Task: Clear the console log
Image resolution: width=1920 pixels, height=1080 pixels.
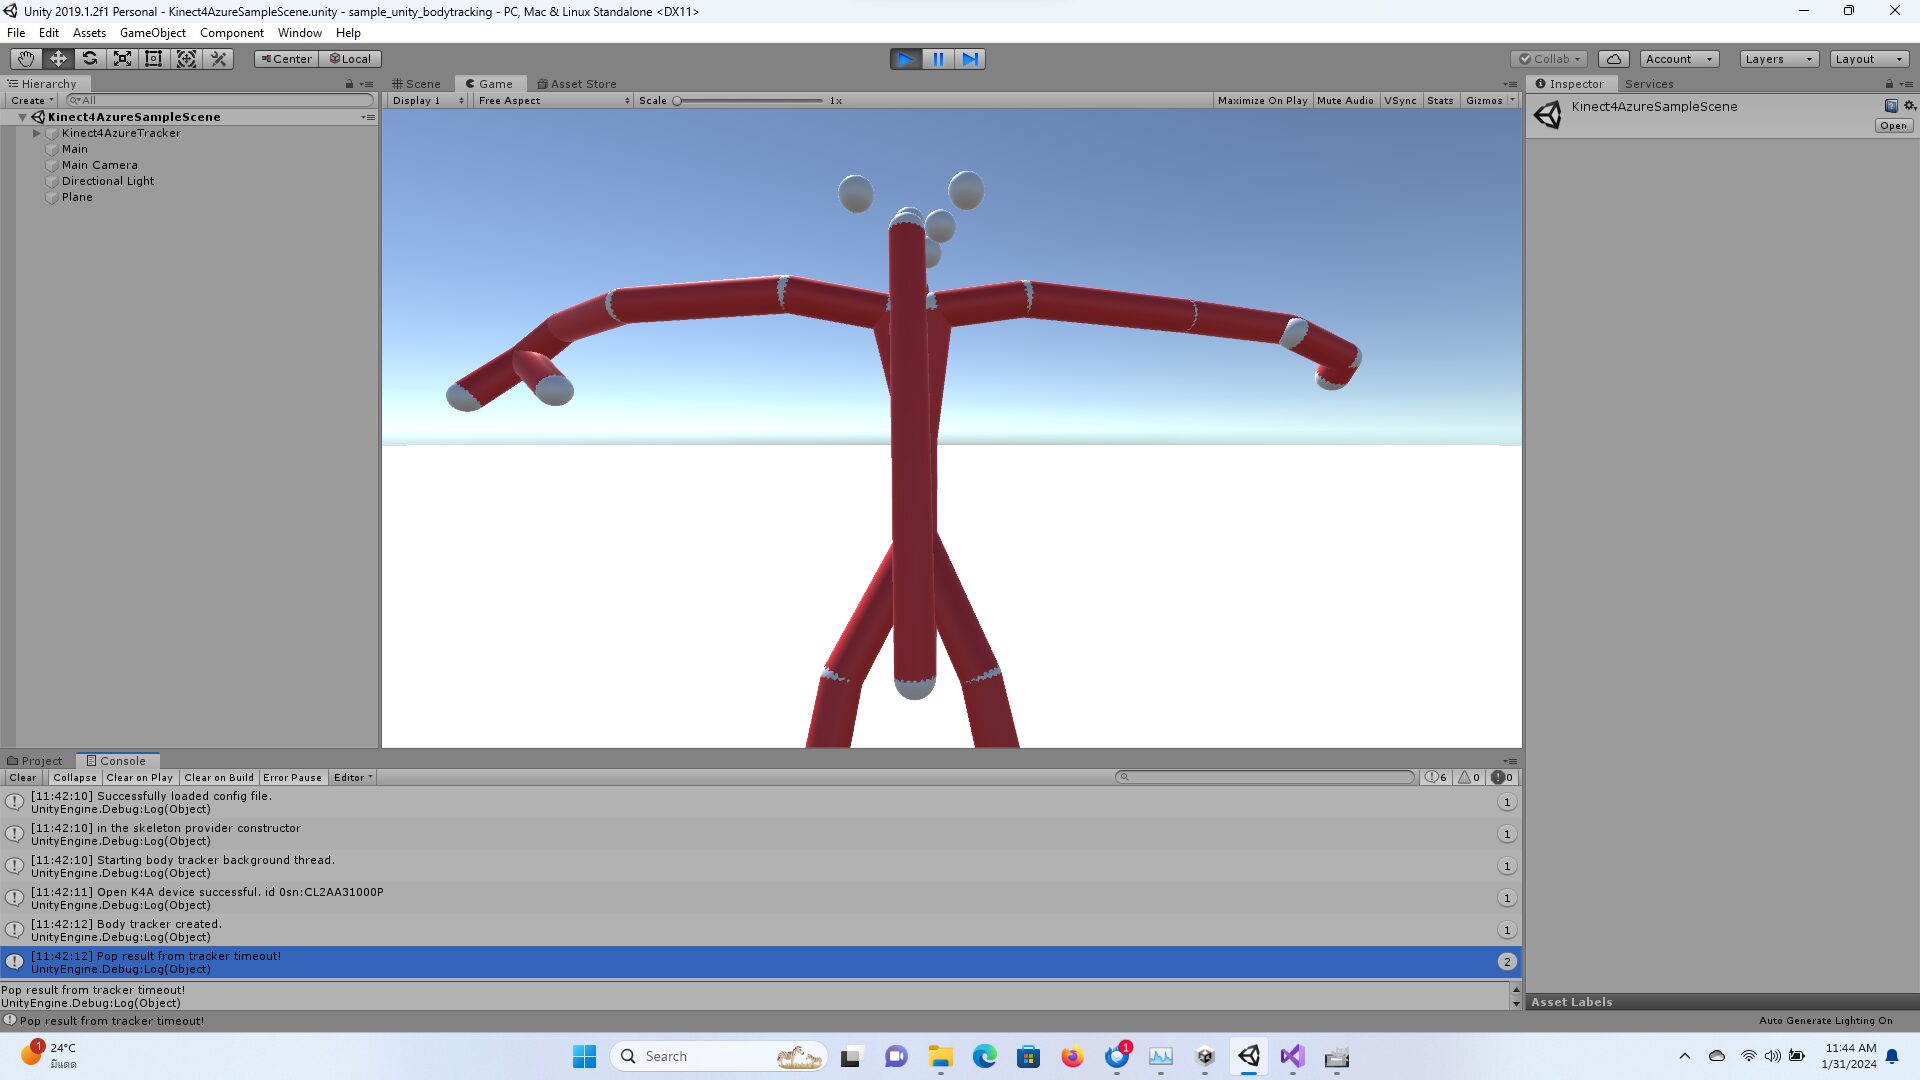Action: point(22,777)
